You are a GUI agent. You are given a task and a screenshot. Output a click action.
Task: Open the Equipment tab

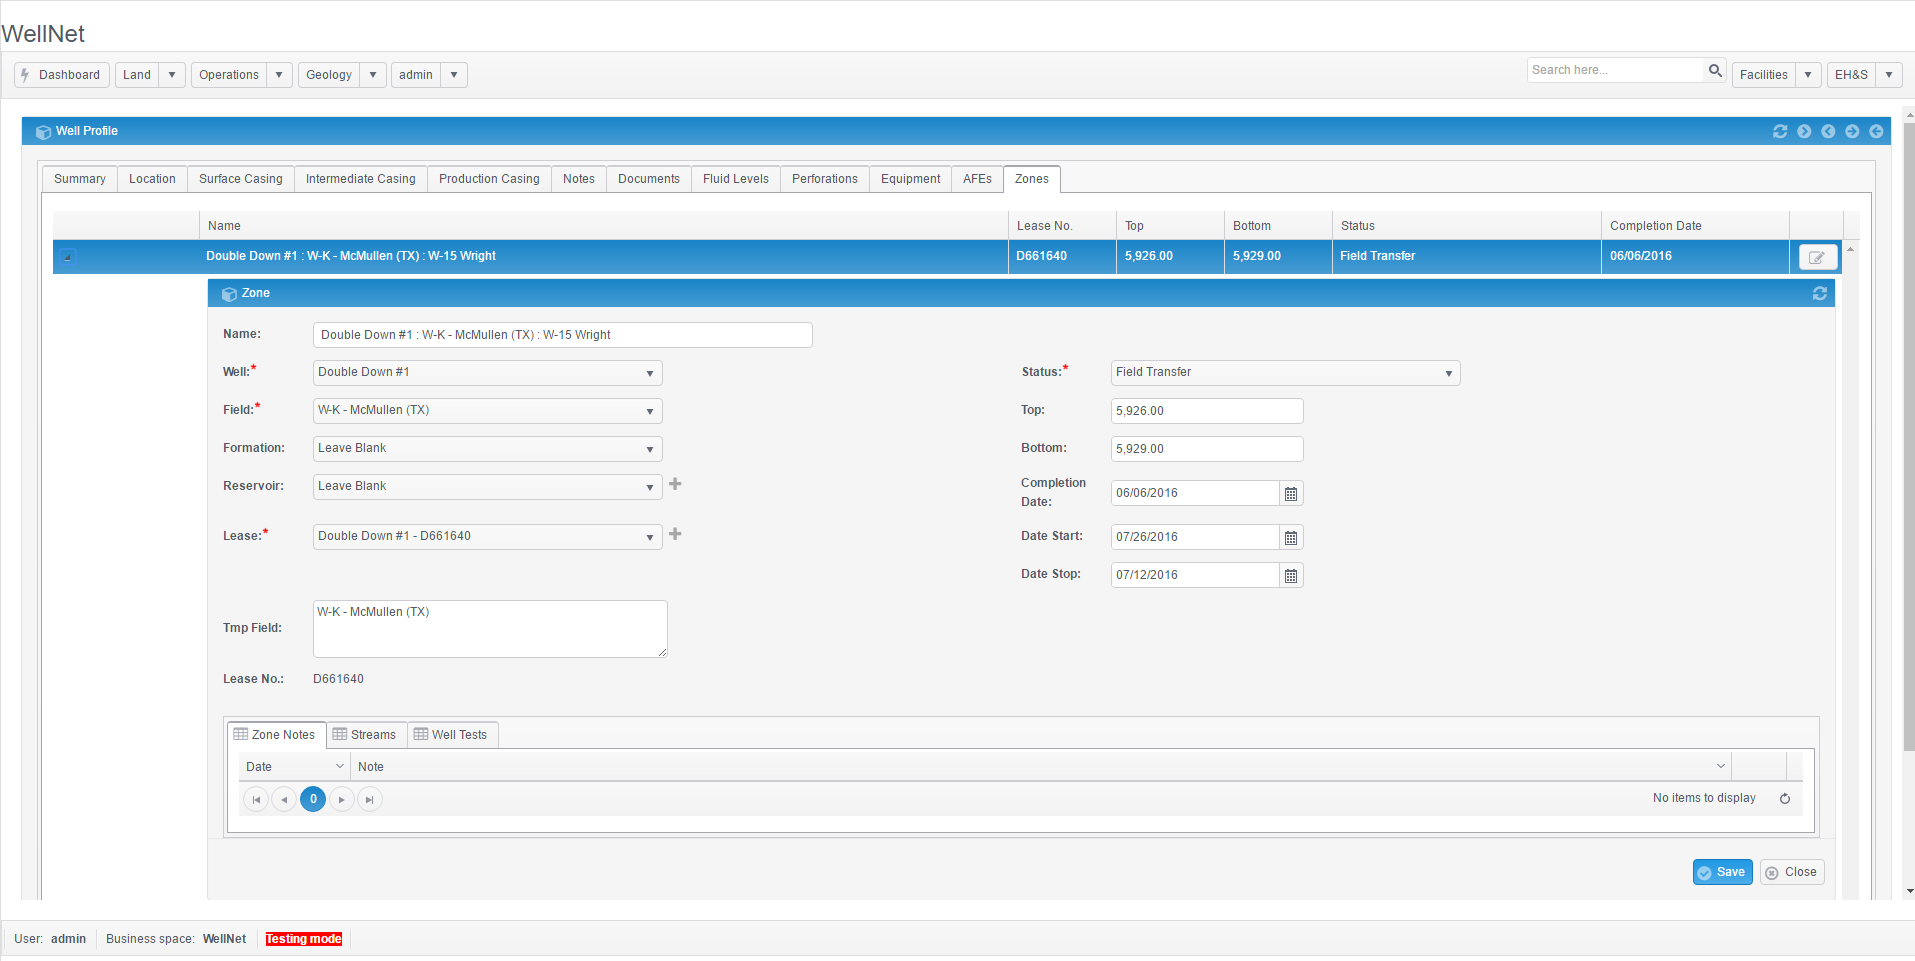tap(911, 179)
